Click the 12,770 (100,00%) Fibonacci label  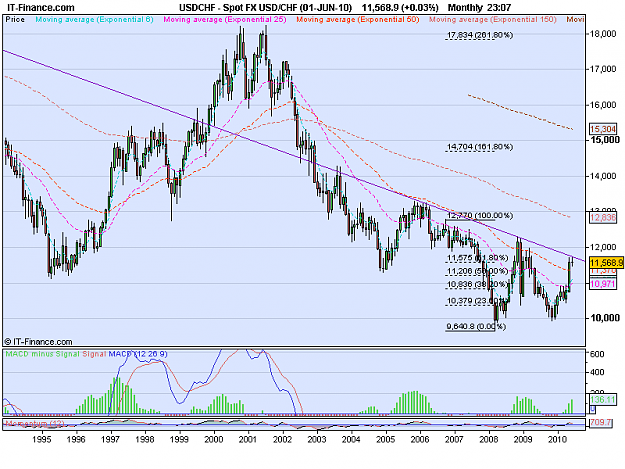480,216
